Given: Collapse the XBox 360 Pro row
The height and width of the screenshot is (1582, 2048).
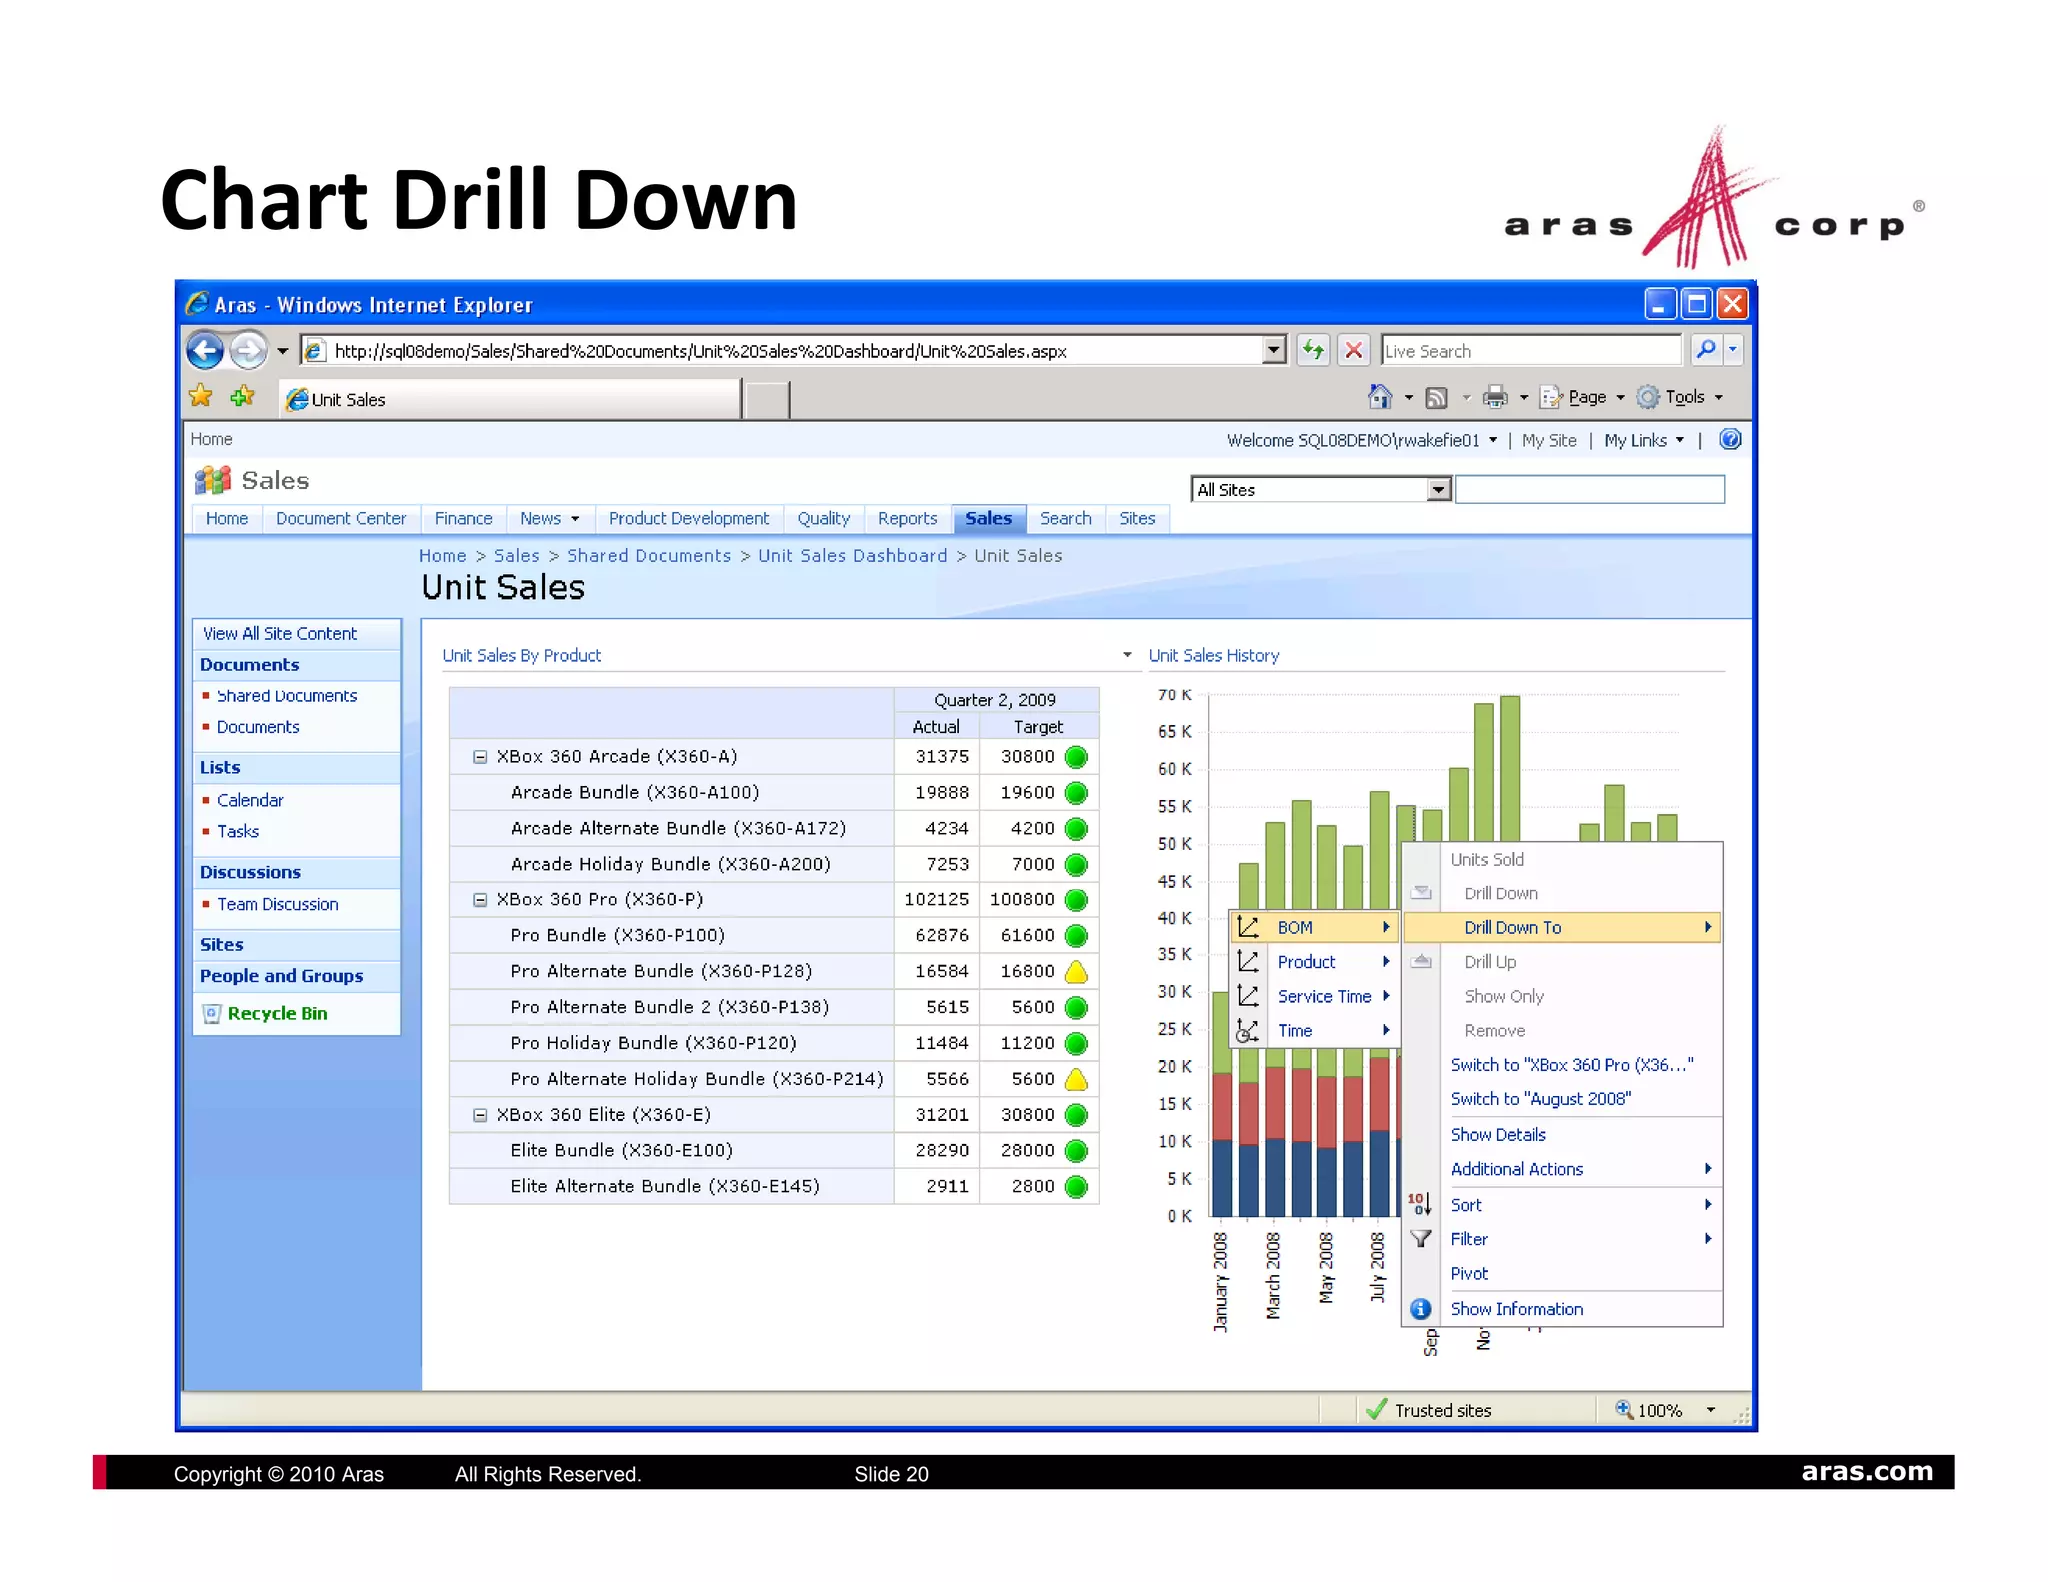Looking at the screenshot, I should 480,900.
